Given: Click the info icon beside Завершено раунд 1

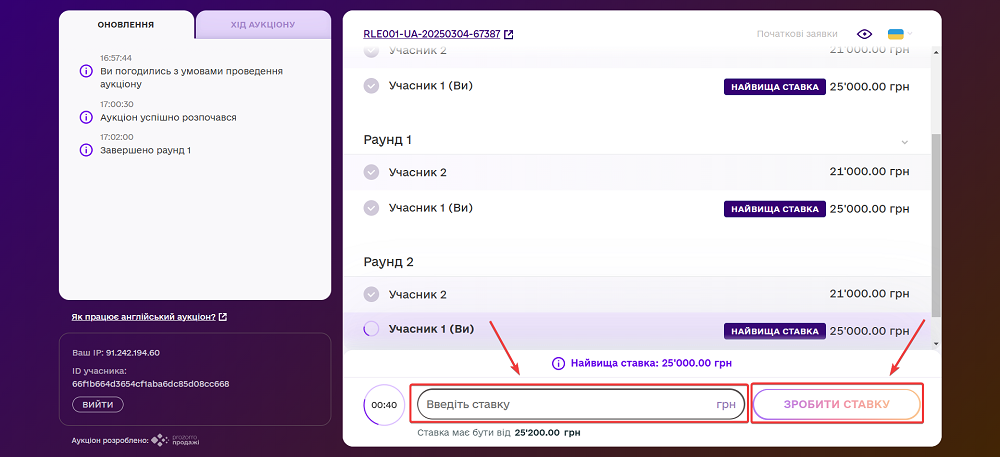Looking at the screenshot, I should click(x=86, y=150).
